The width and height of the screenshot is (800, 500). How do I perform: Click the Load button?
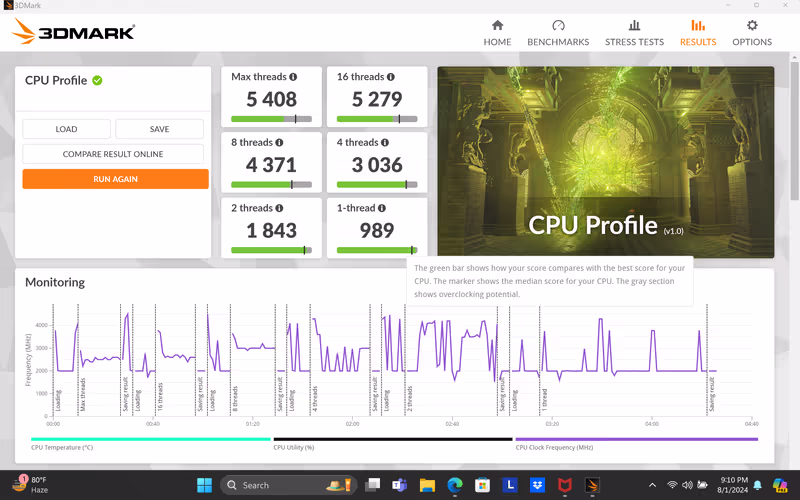(67, 129)
